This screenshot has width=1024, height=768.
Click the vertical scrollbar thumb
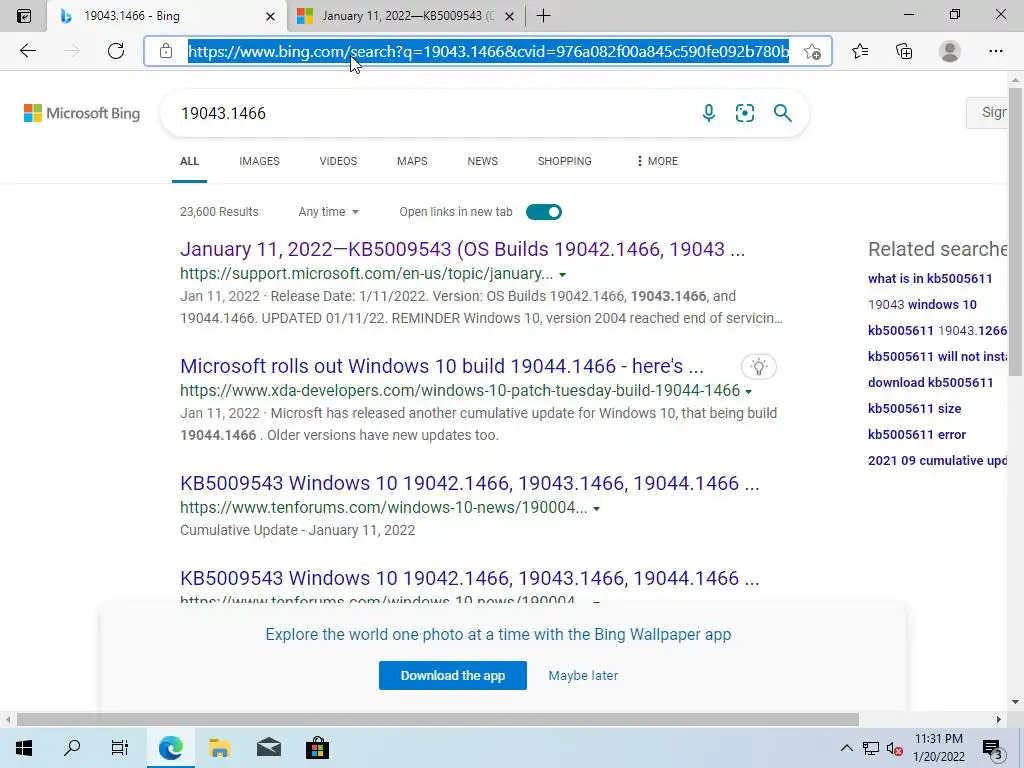(1015, 232)
